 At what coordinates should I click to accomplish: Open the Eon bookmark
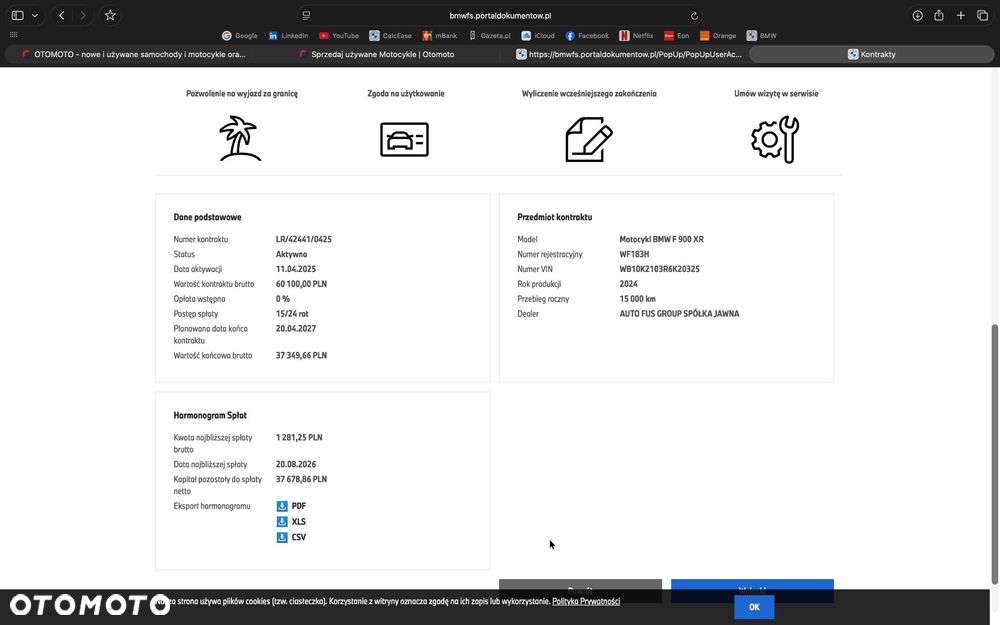677,36
